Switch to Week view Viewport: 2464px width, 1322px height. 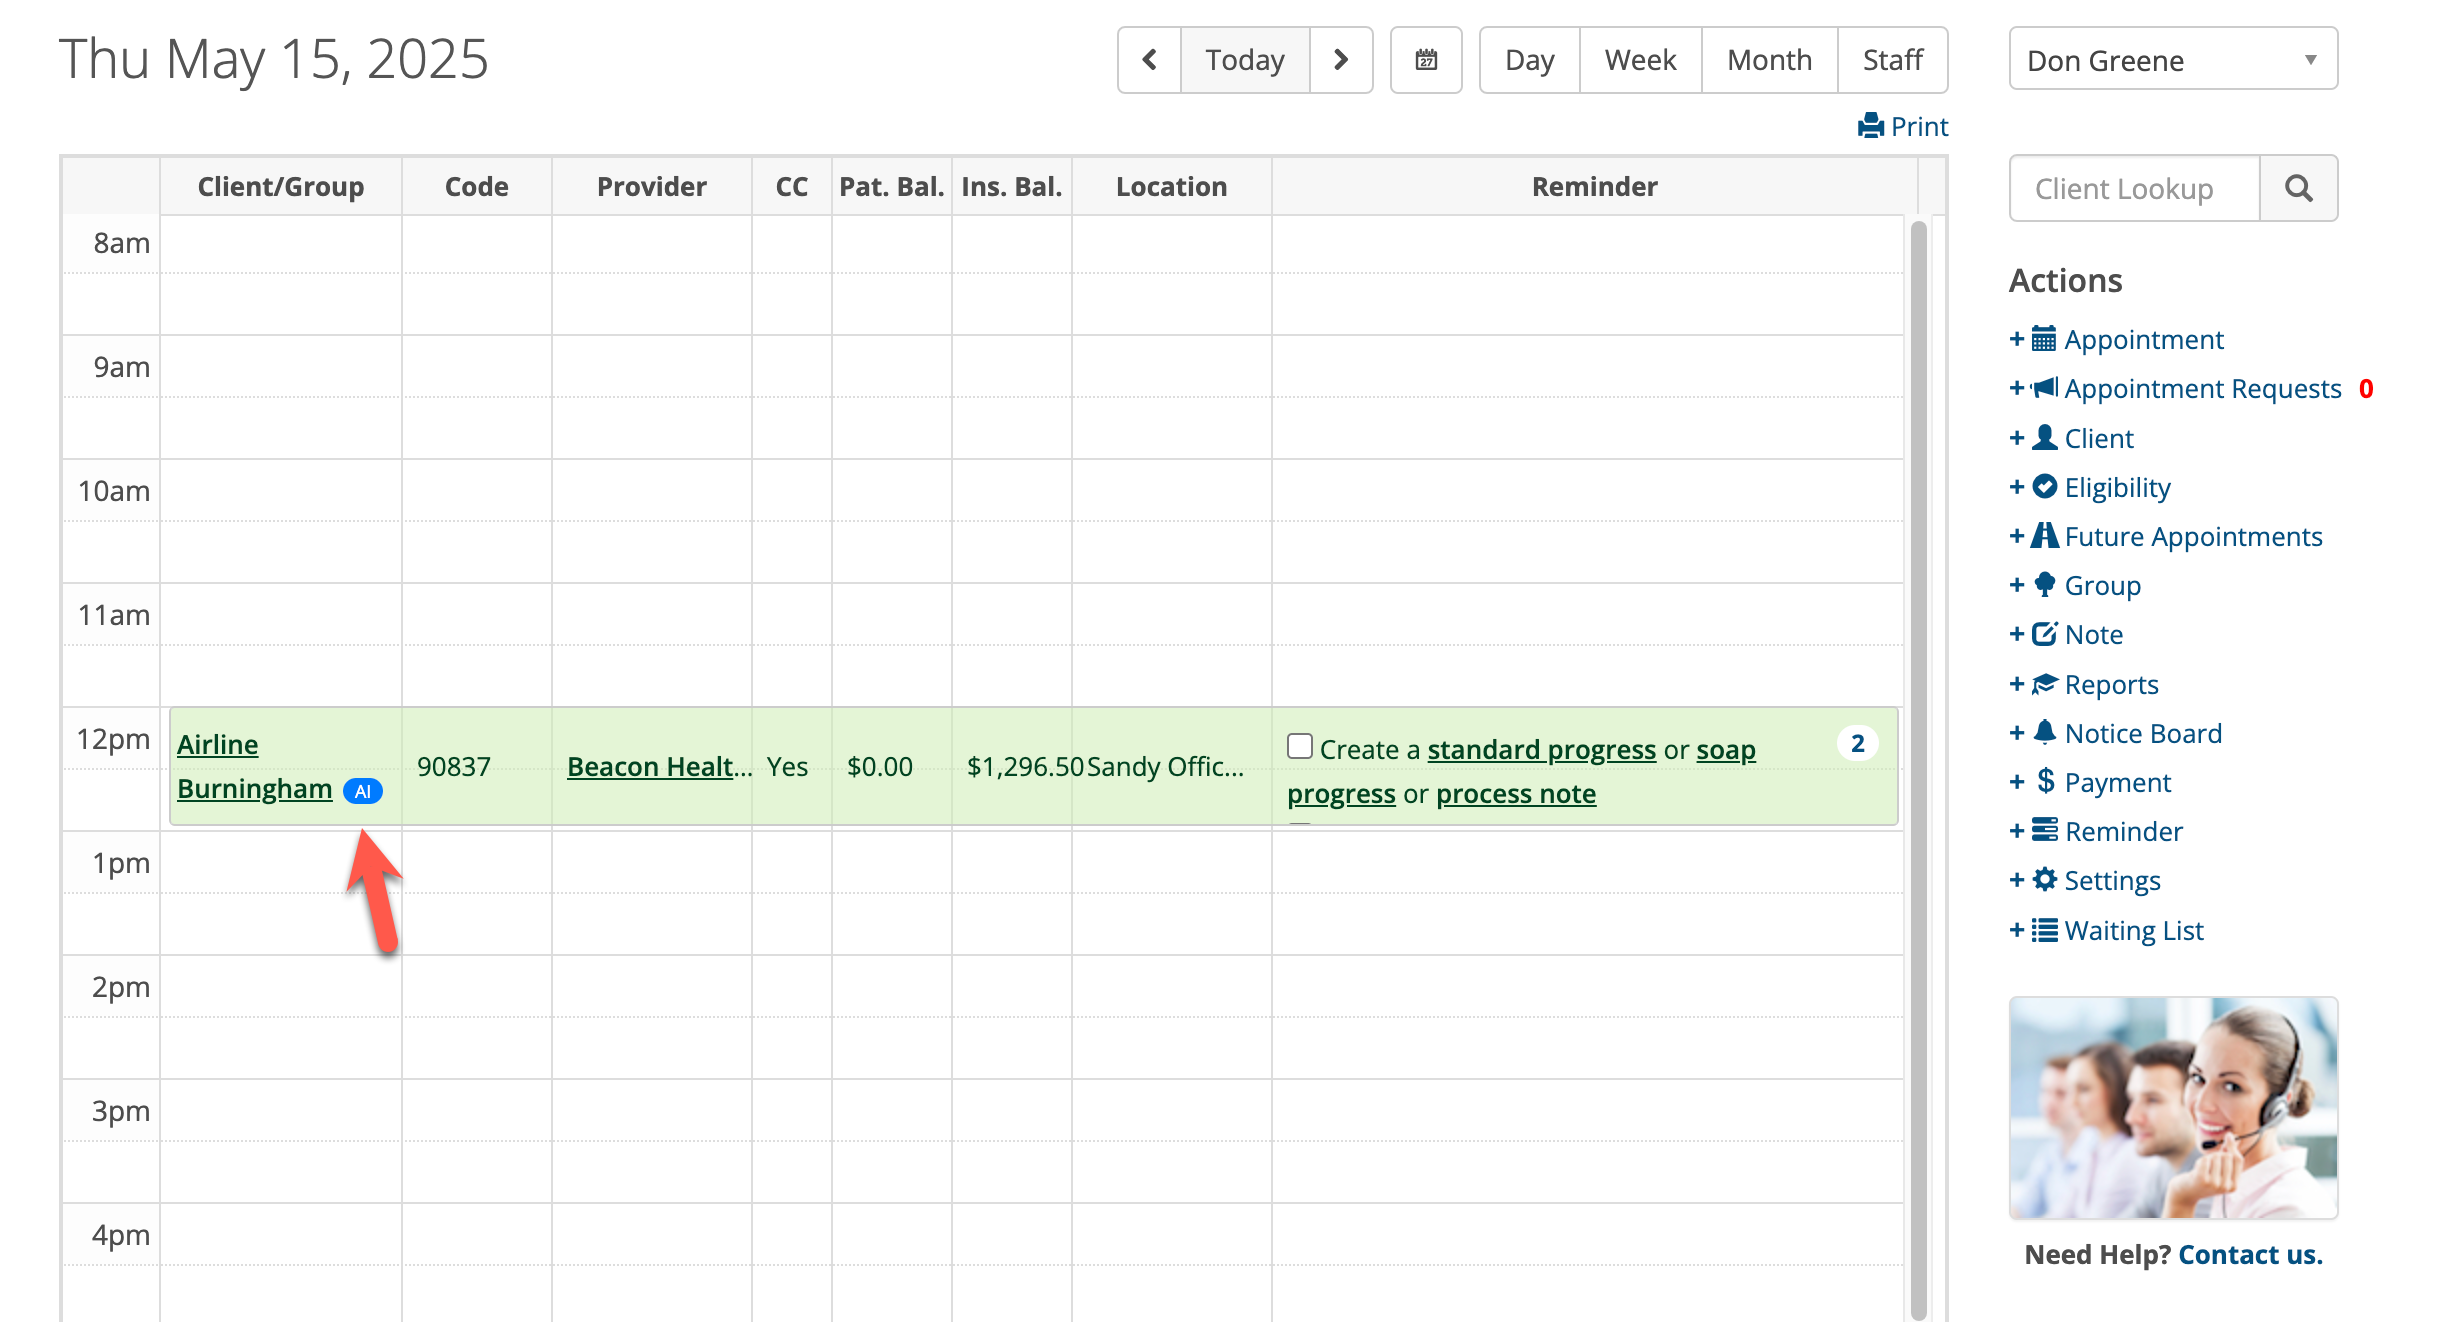(x=1640, y=60)
